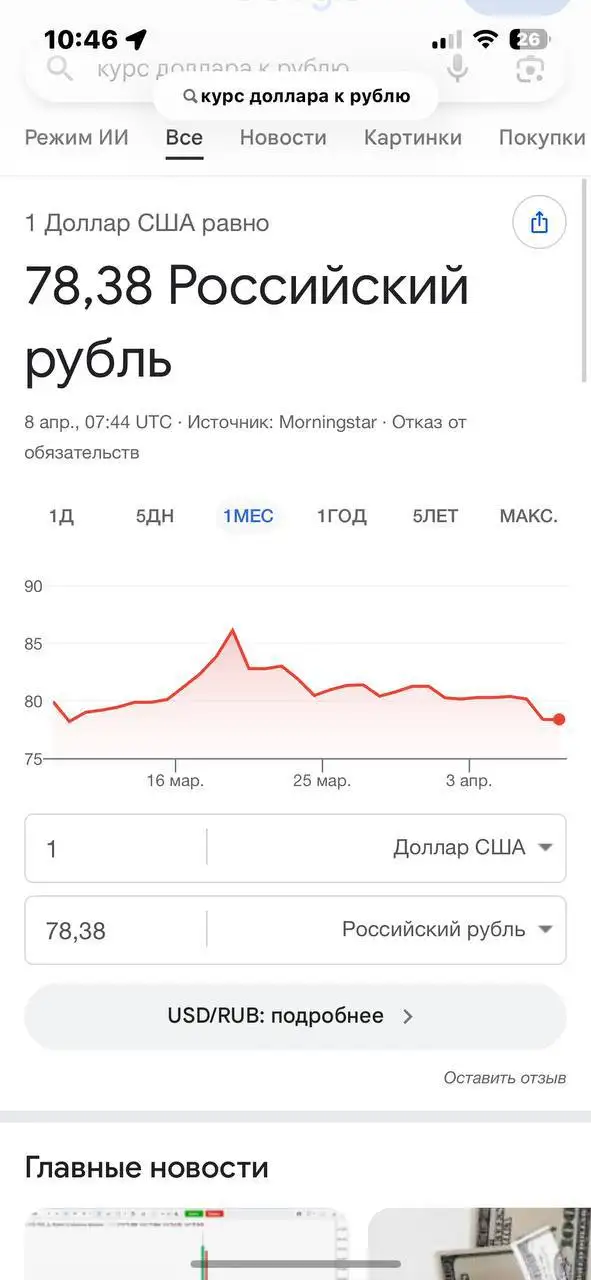The width and height of the screenshot is (591, 1280).
Task: Tap the battery indicator in the status bar
Action: [x=527, y=40]
